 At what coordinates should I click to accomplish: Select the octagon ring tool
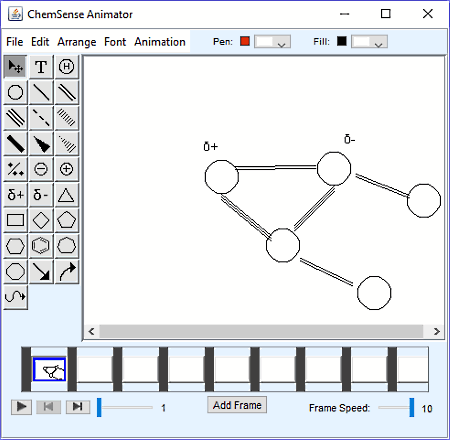tap(15, 271)
